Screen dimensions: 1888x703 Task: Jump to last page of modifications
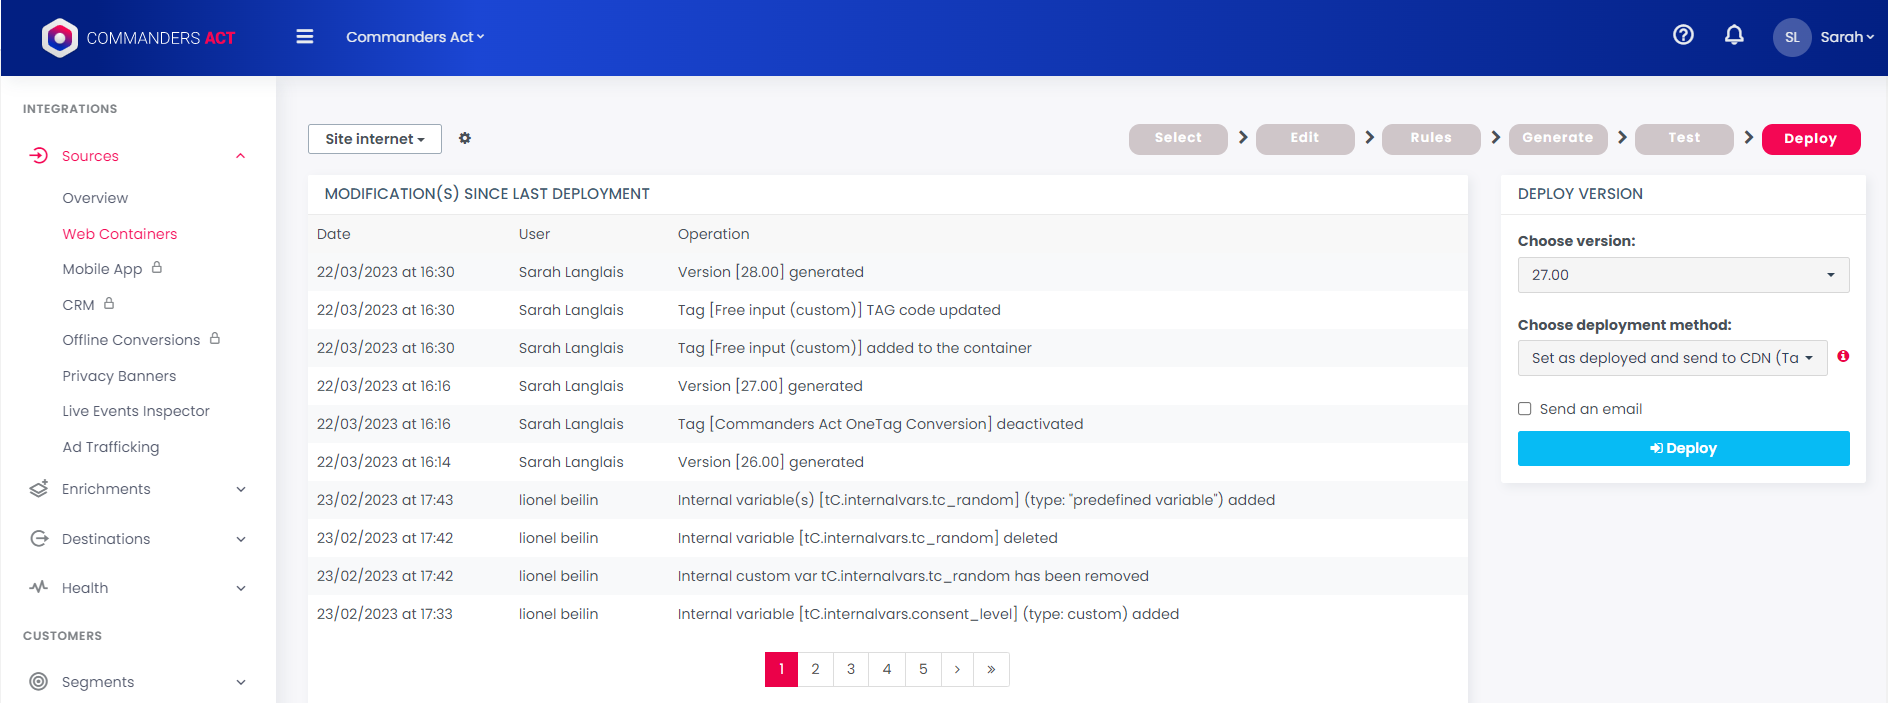coord(991,670)
